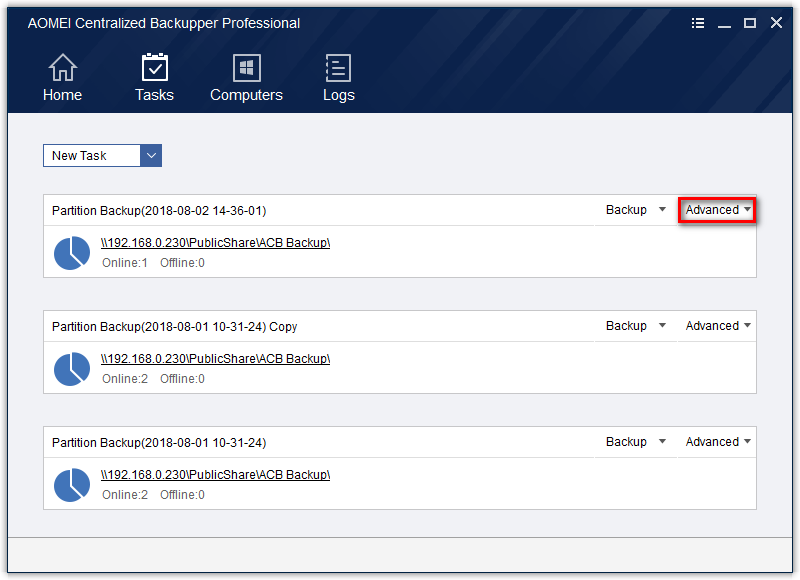Open backup path link of 10-31-24 Copy task
800x580 pixels.
tap(215, 359)
